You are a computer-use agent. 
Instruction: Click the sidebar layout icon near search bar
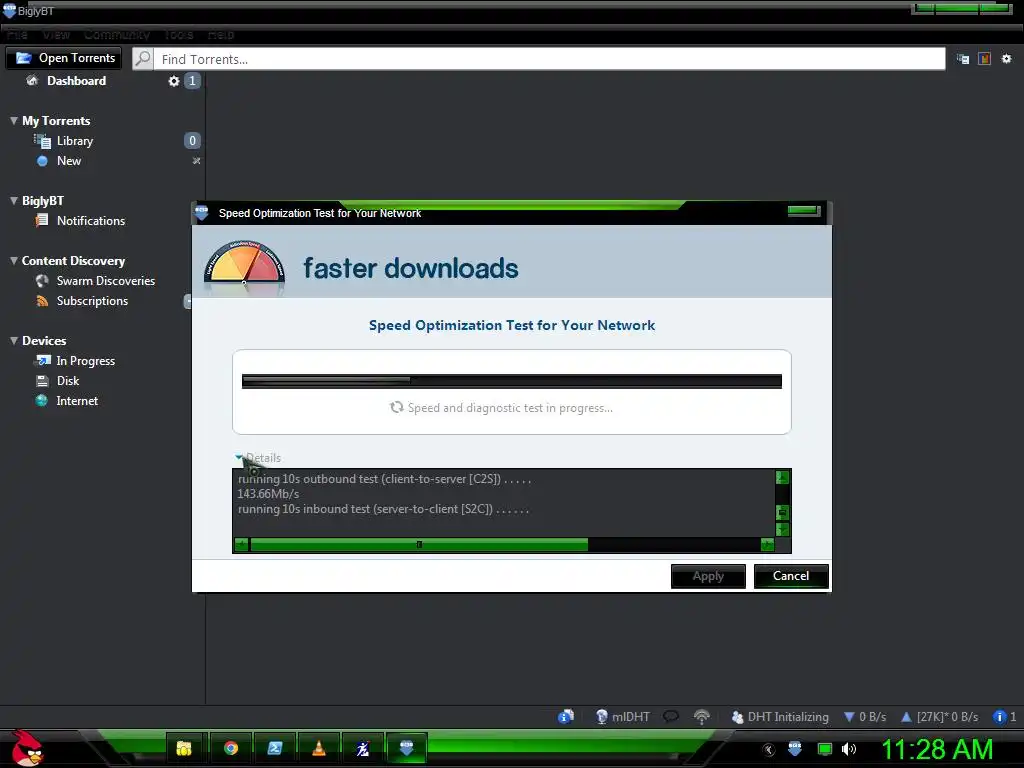point(963,59)
